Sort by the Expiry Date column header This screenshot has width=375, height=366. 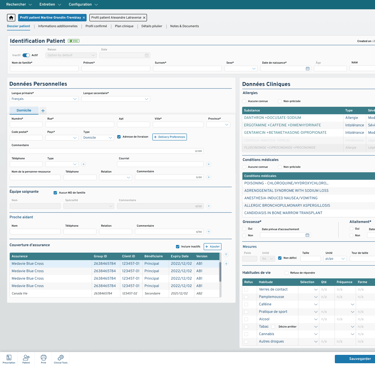coord(180,256)
